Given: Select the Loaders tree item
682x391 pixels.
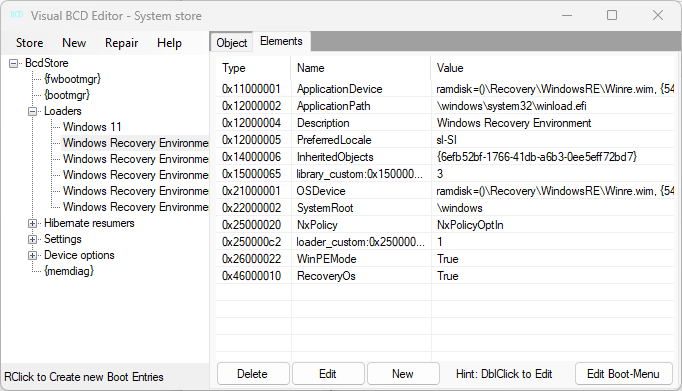Looking at the screenshot, I should (63, 111).
